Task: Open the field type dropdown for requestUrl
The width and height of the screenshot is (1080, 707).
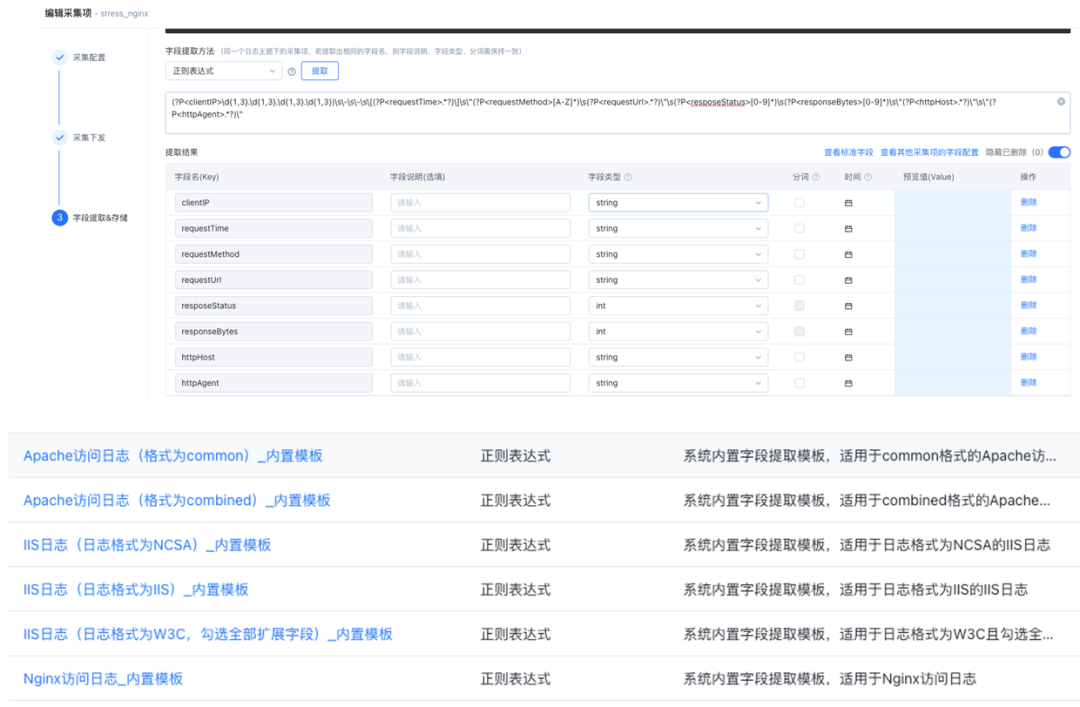Action: [678, 280]
